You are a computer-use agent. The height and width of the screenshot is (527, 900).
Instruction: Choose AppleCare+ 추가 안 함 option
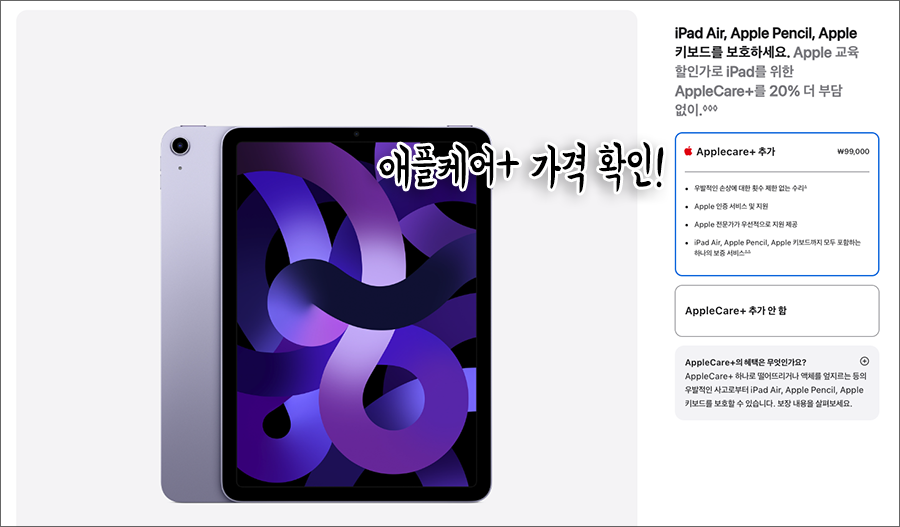[x=777, y=311]
